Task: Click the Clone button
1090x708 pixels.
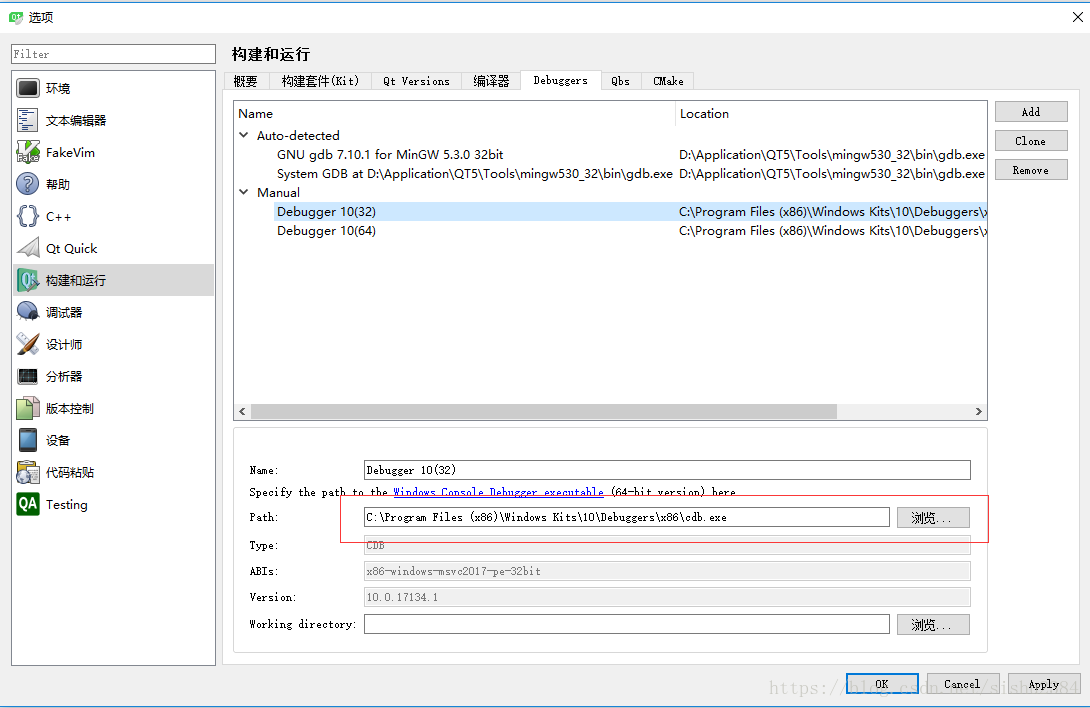Action: pos(1031,140)
